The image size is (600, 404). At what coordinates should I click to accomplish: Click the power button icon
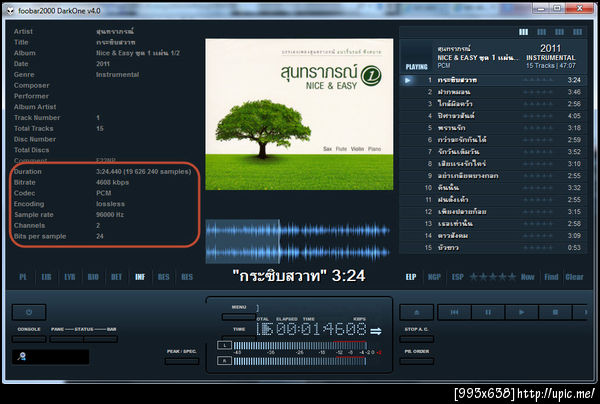[29, 312]
